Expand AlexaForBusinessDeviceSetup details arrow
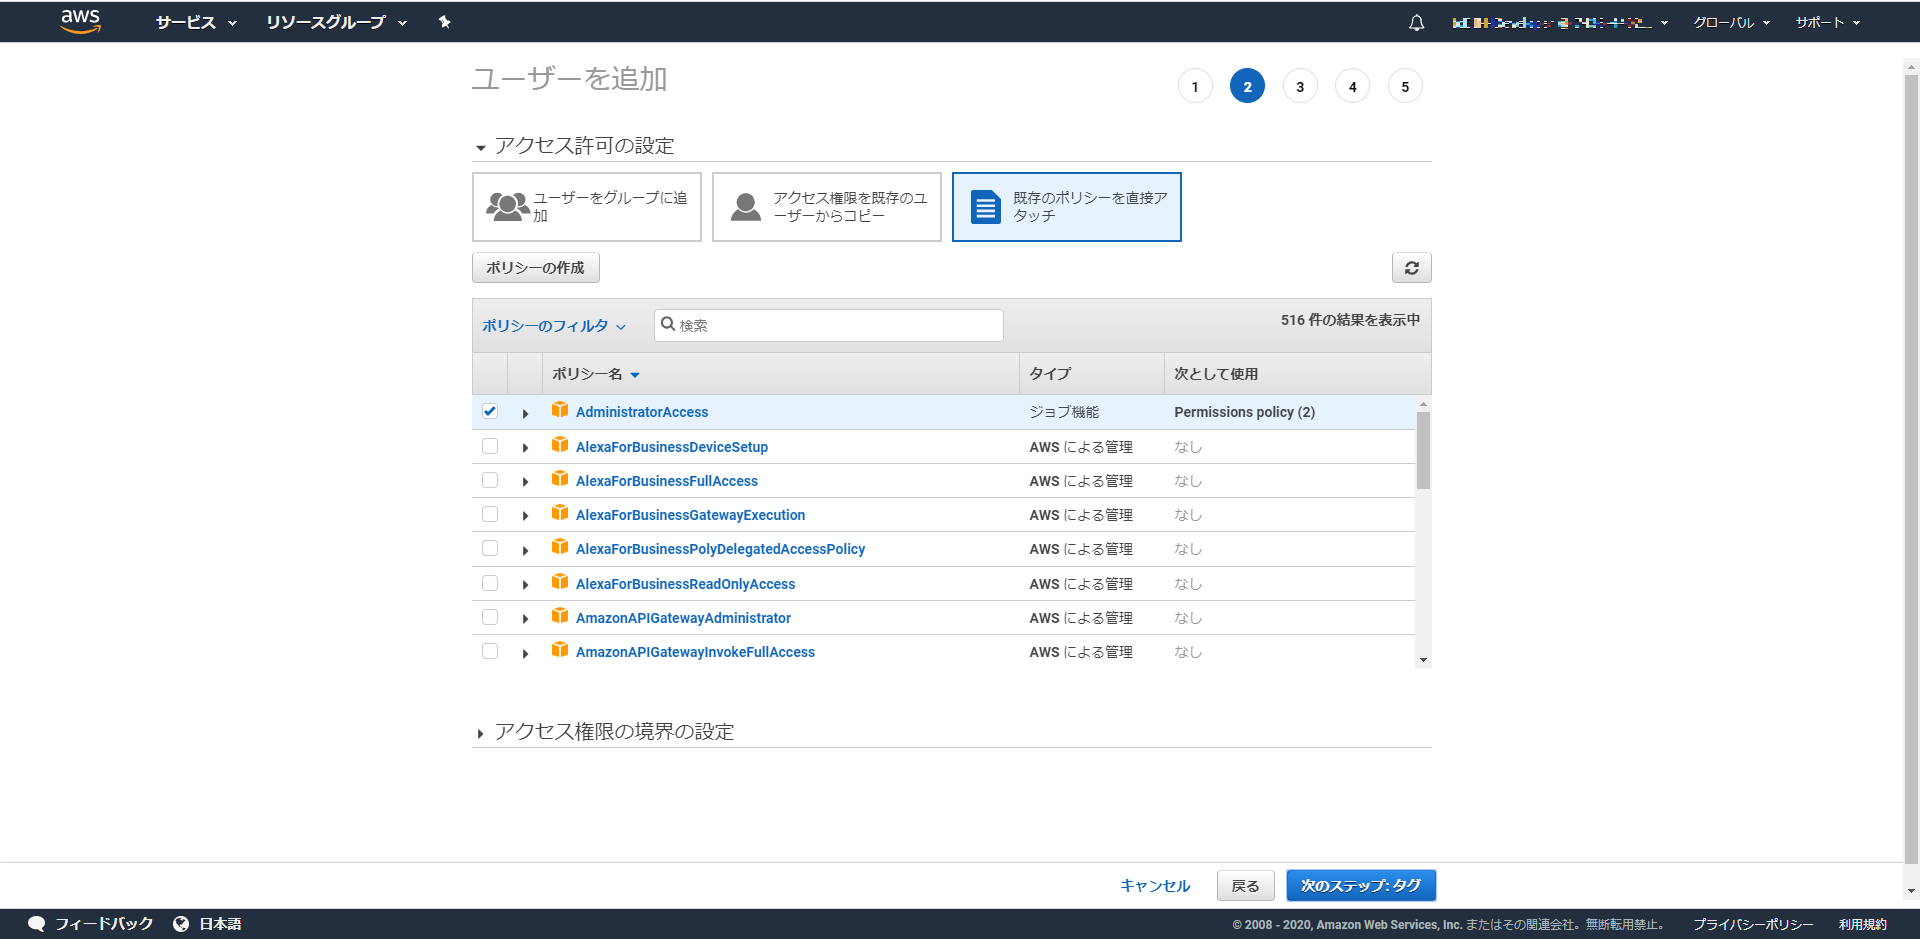Image resolution: width=1920 pixels, height=939 pixels. pyautogui.click(x=525, y=448)
